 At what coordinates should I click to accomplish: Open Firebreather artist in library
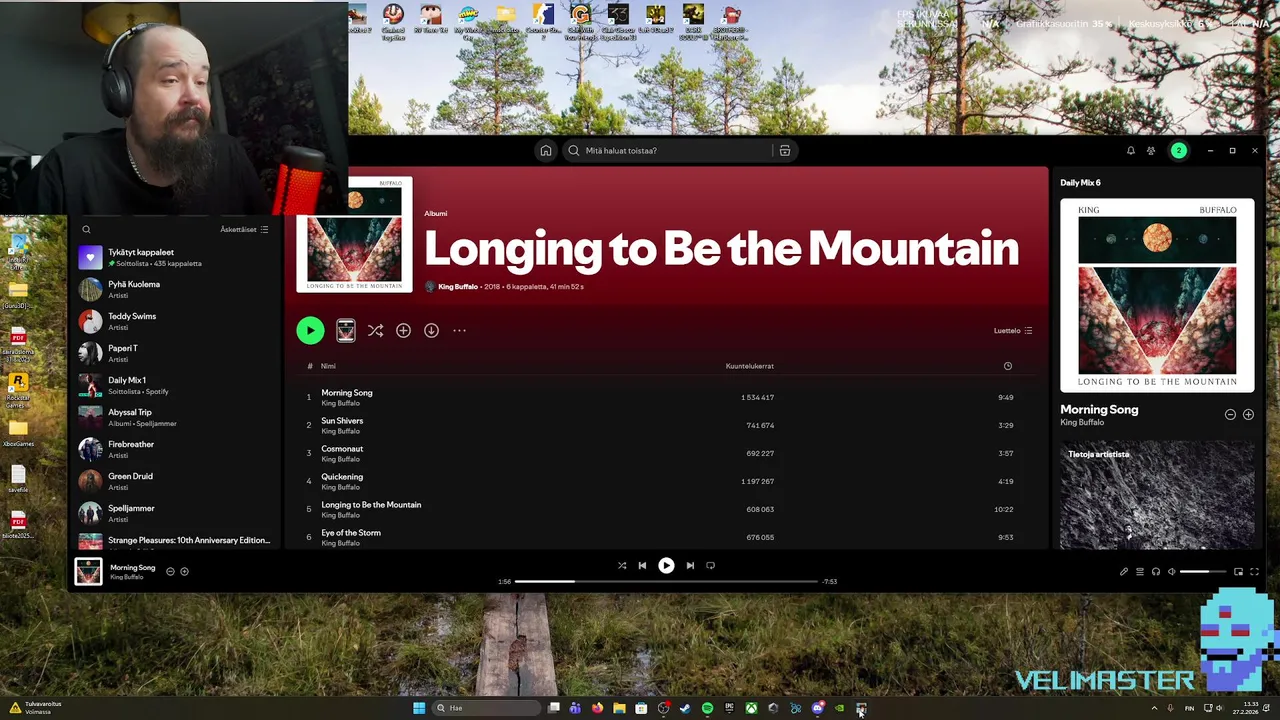[x=175, y=449]
